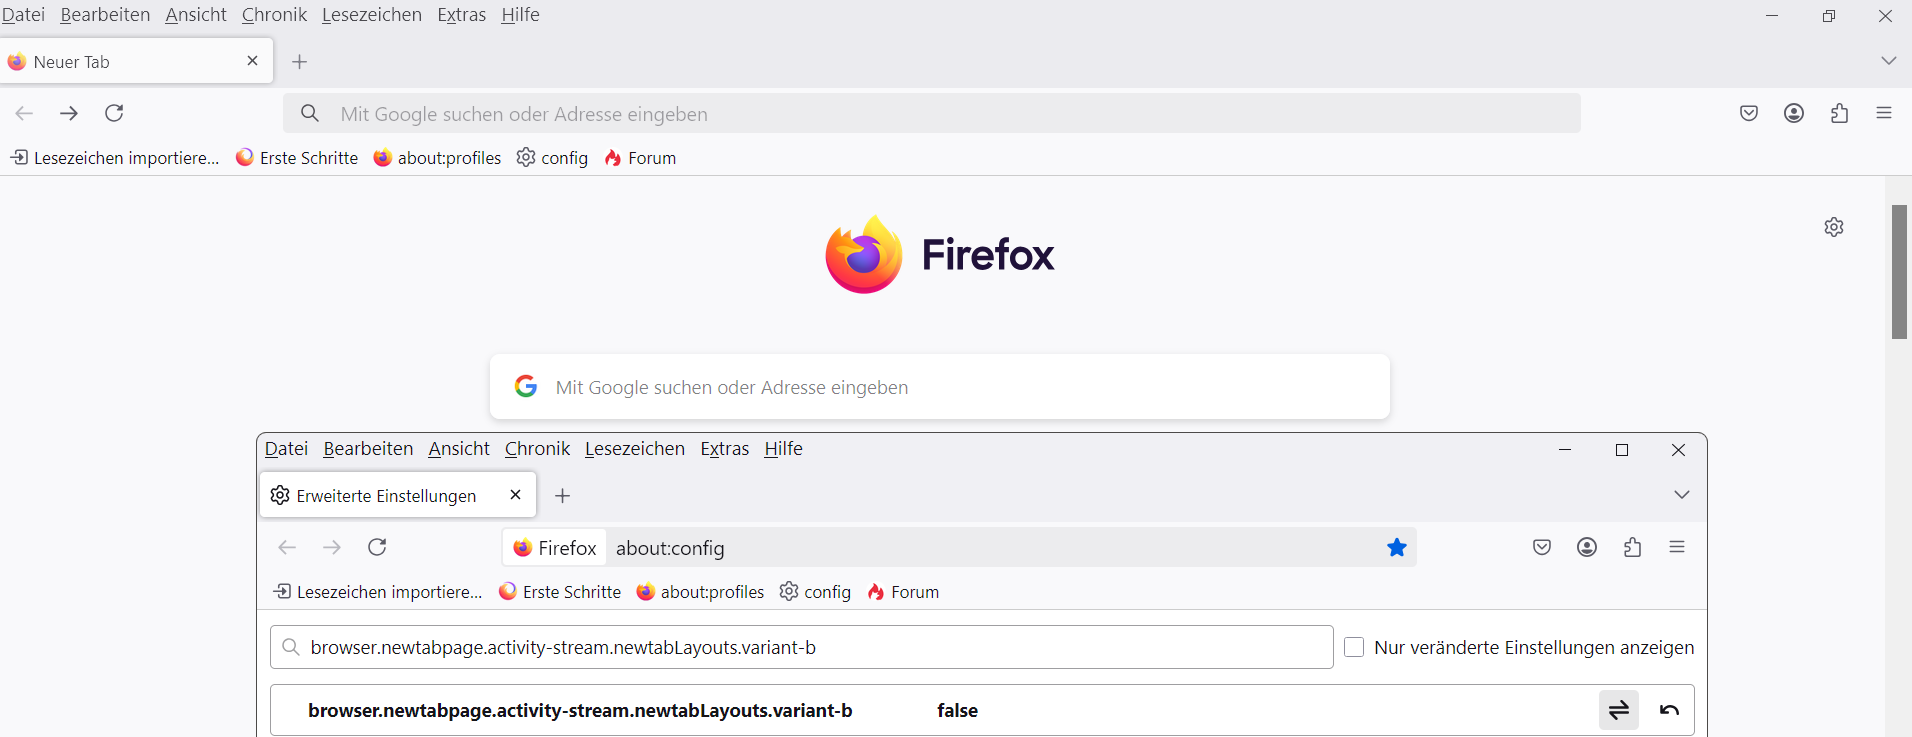Select the Erweiterte Einstellungen tab

tap(386, 496)
